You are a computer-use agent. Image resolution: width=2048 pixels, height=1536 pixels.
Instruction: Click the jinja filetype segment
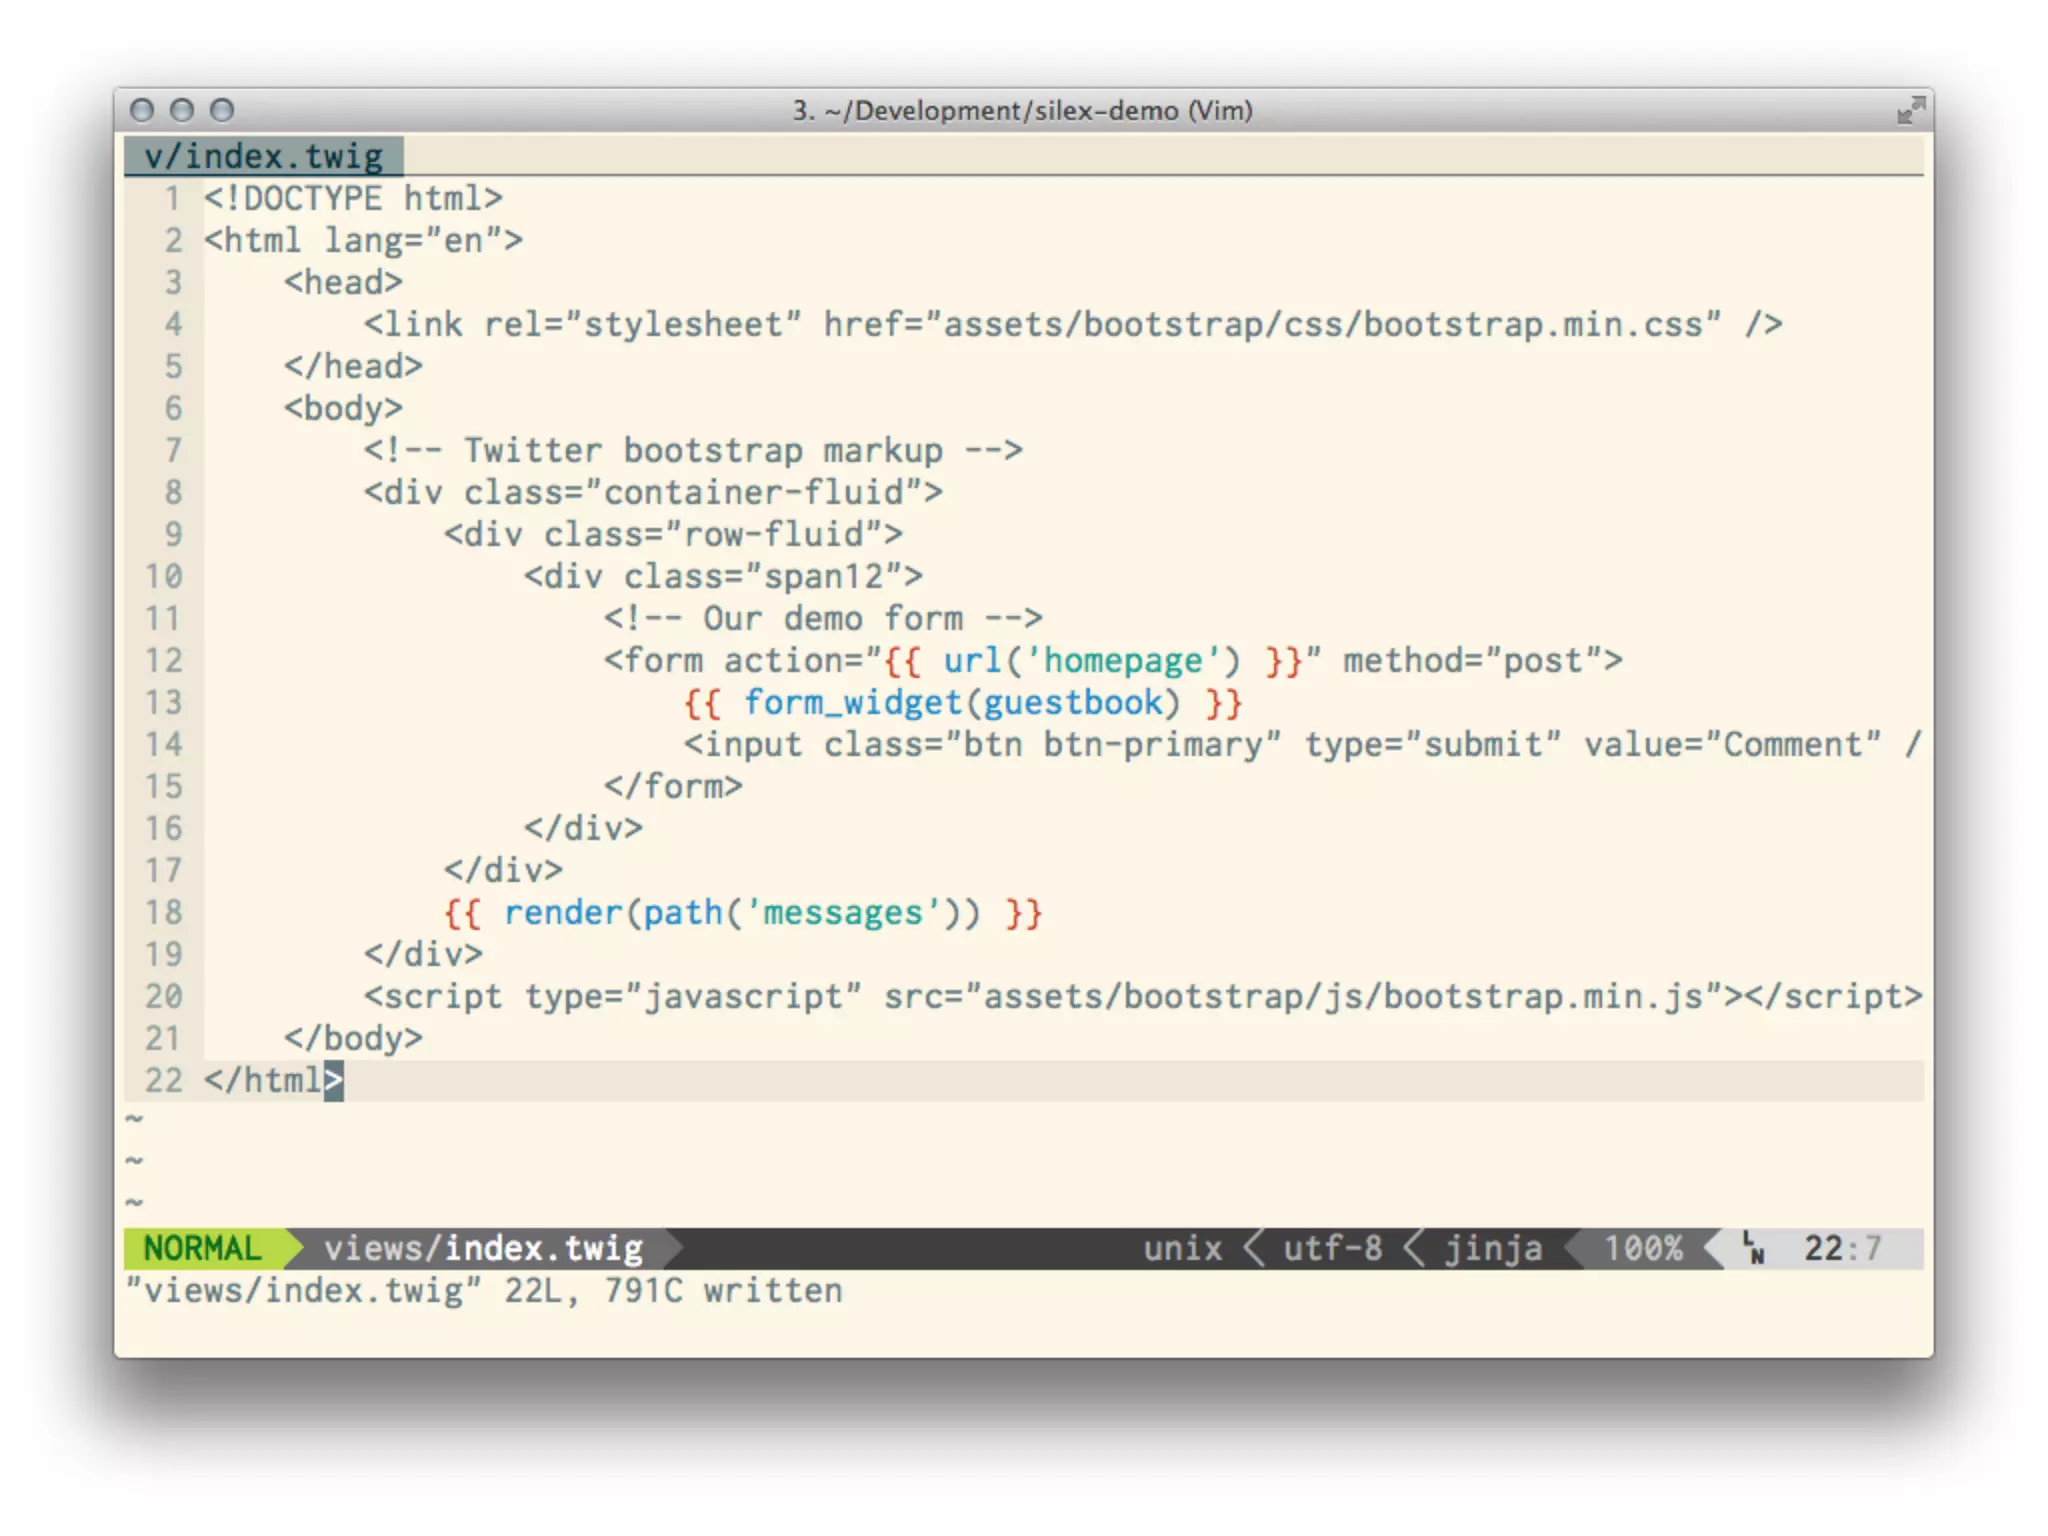1493,1248
